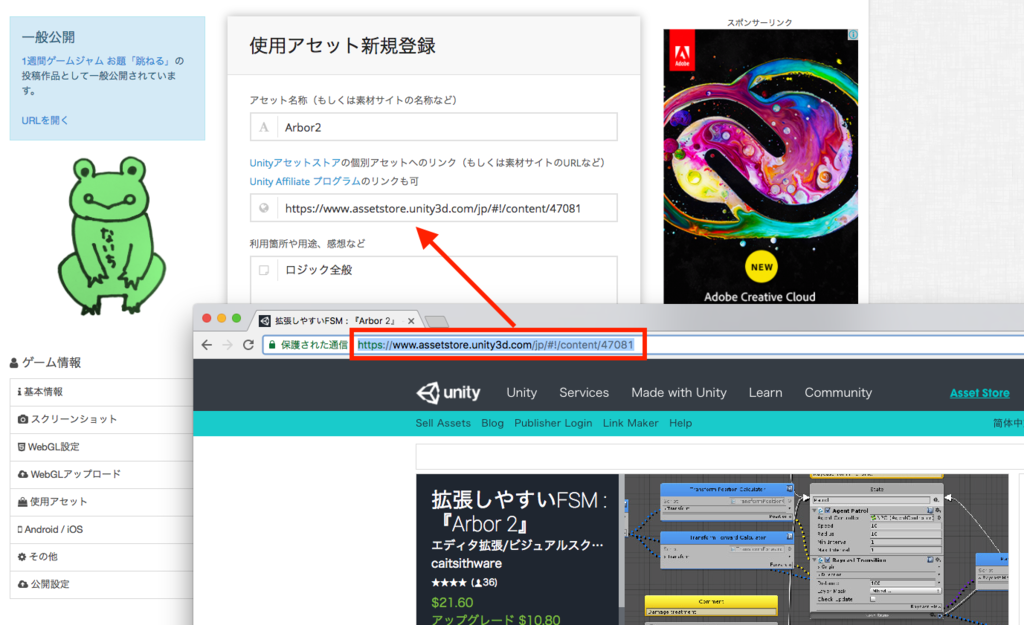Click the ロジック全般 comment textarea

(434, 280)
